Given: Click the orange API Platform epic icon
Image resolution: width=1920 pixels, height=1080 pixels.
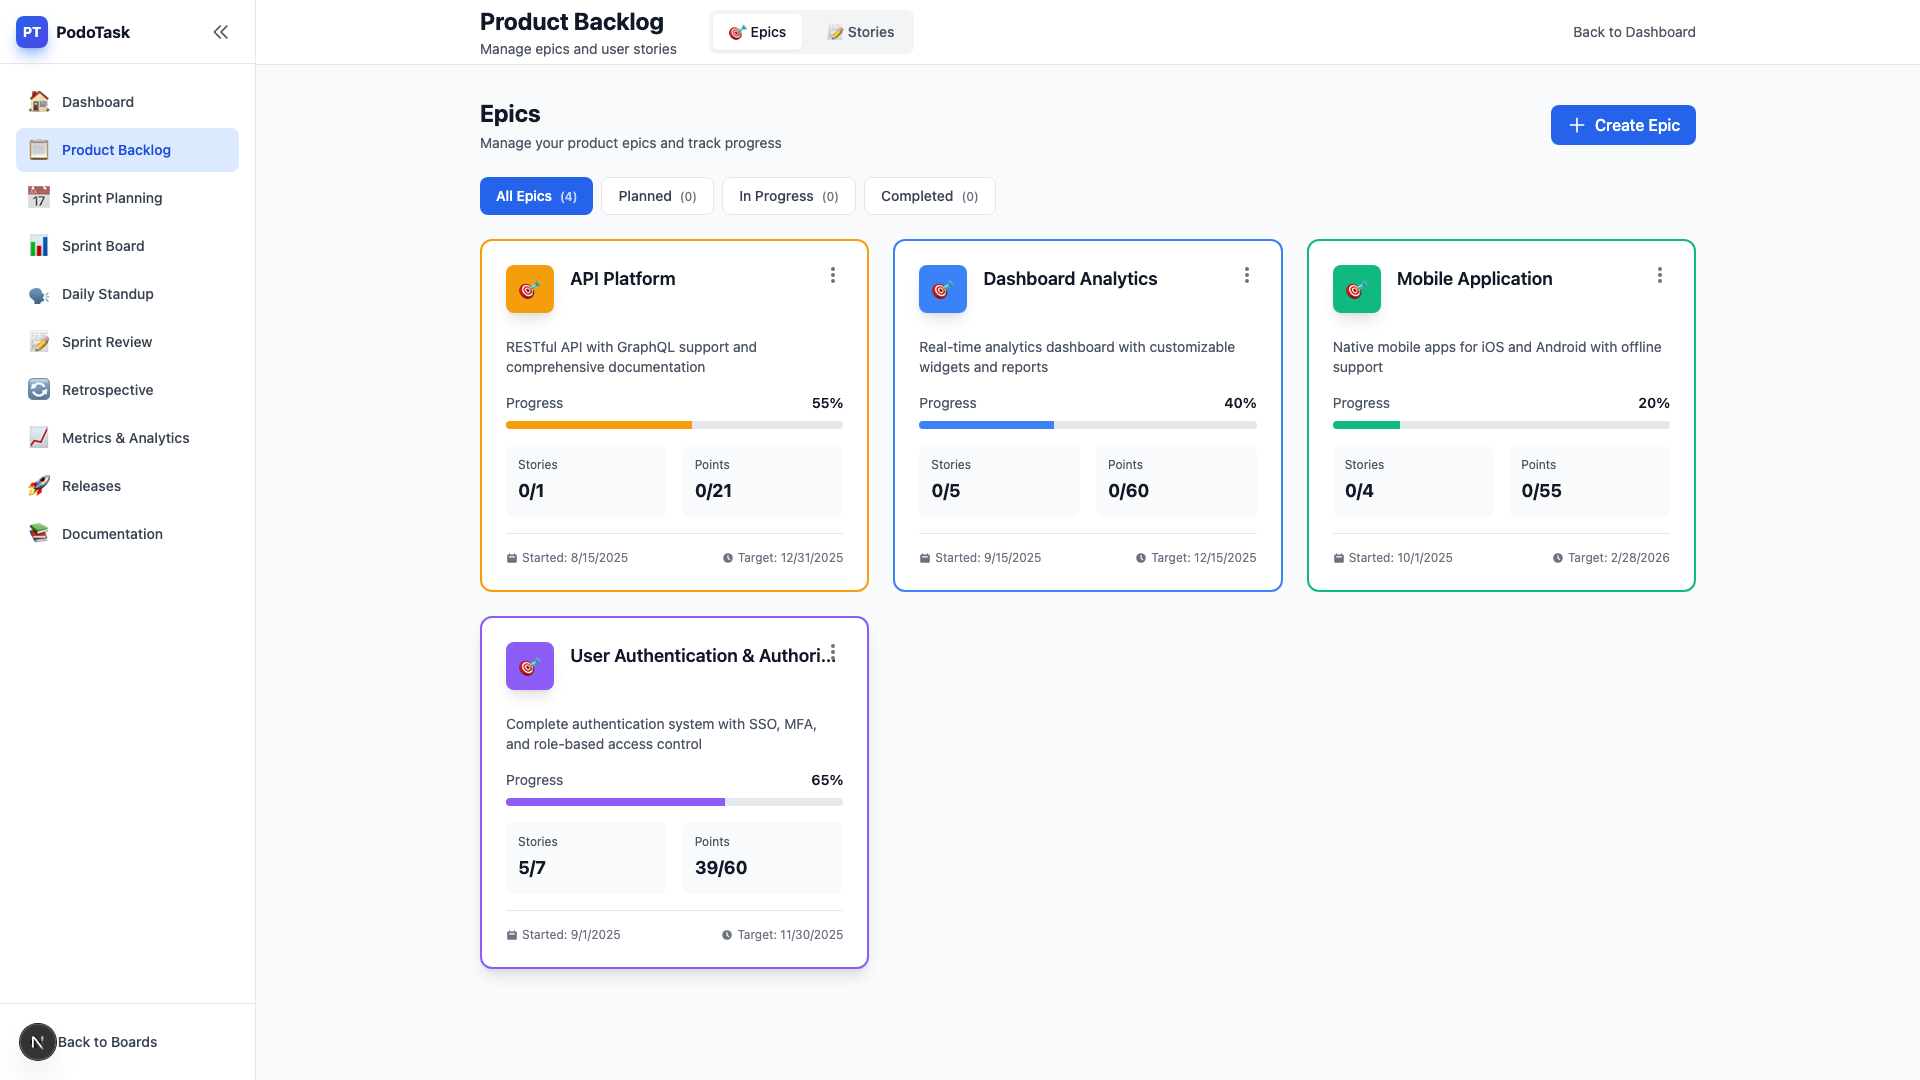Looking at the screenshot, I should click(529, 289).
